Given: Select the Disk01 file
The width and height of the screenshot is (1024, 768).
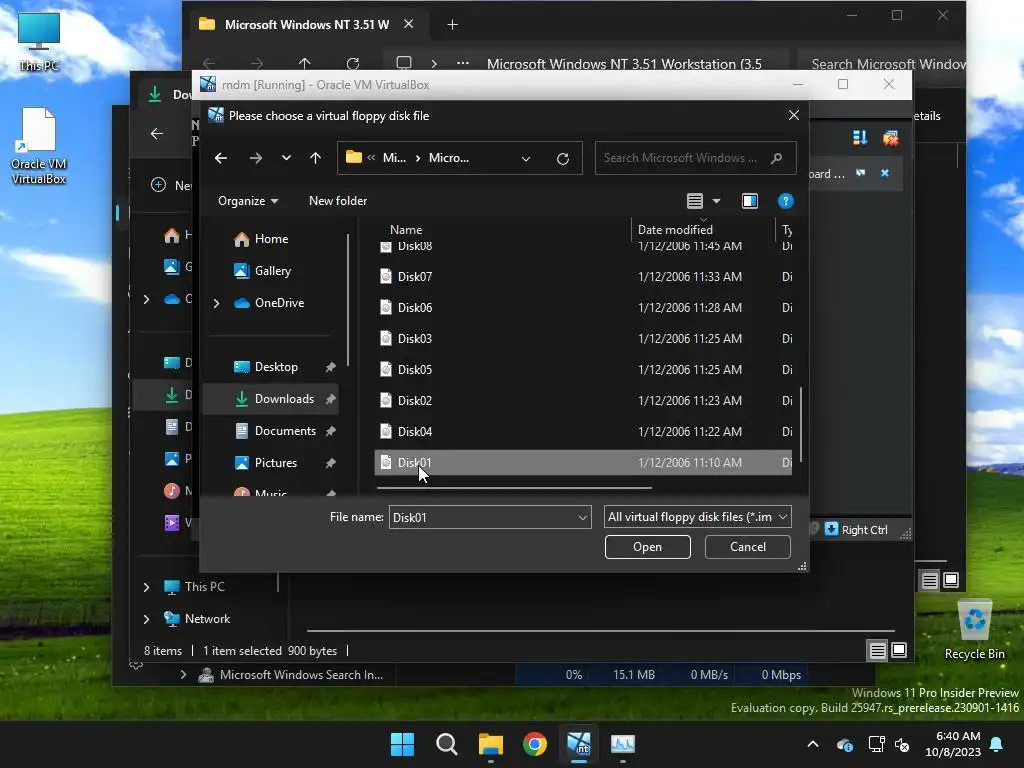Looking at the screenshot, I should pyautogui.click(x=583, y=463).
